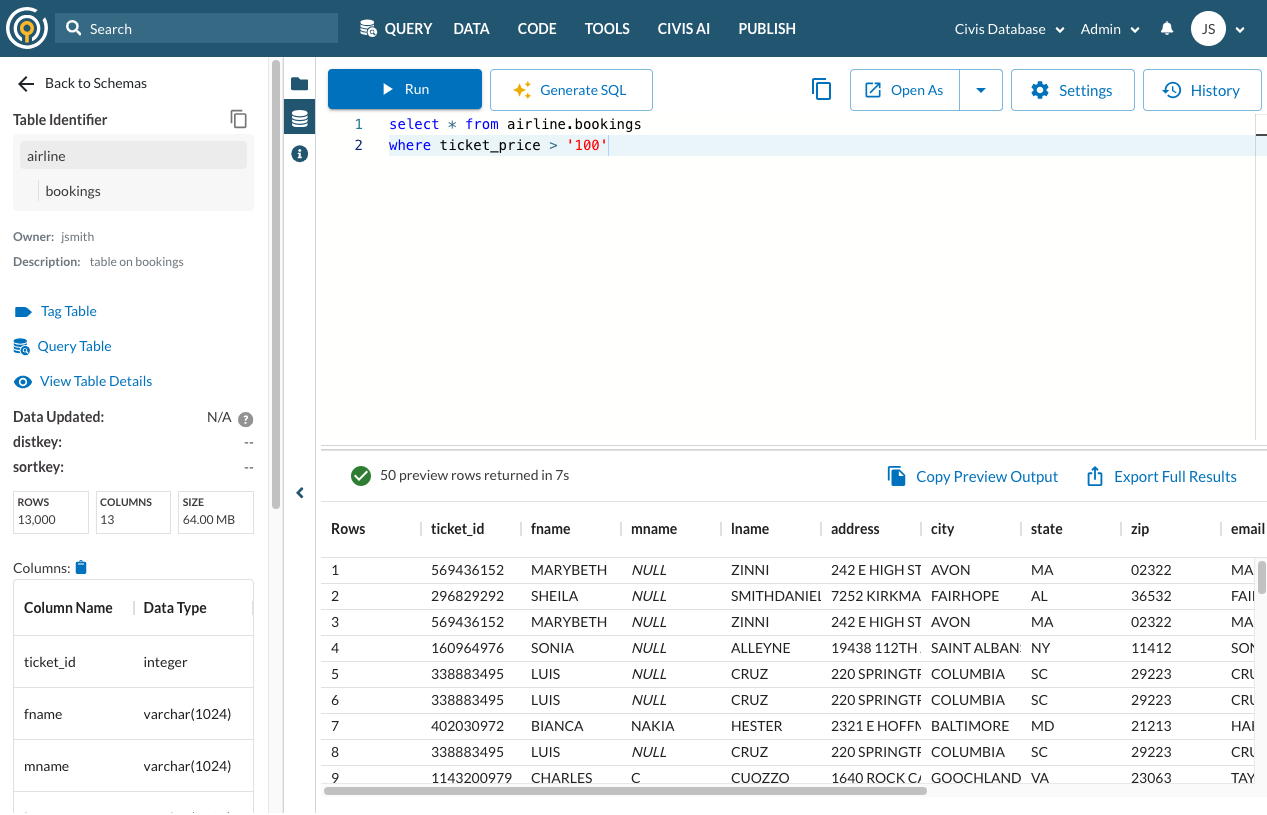Click Copy Preview Output
Screen dimensions: 1267x815
point(973,476)
